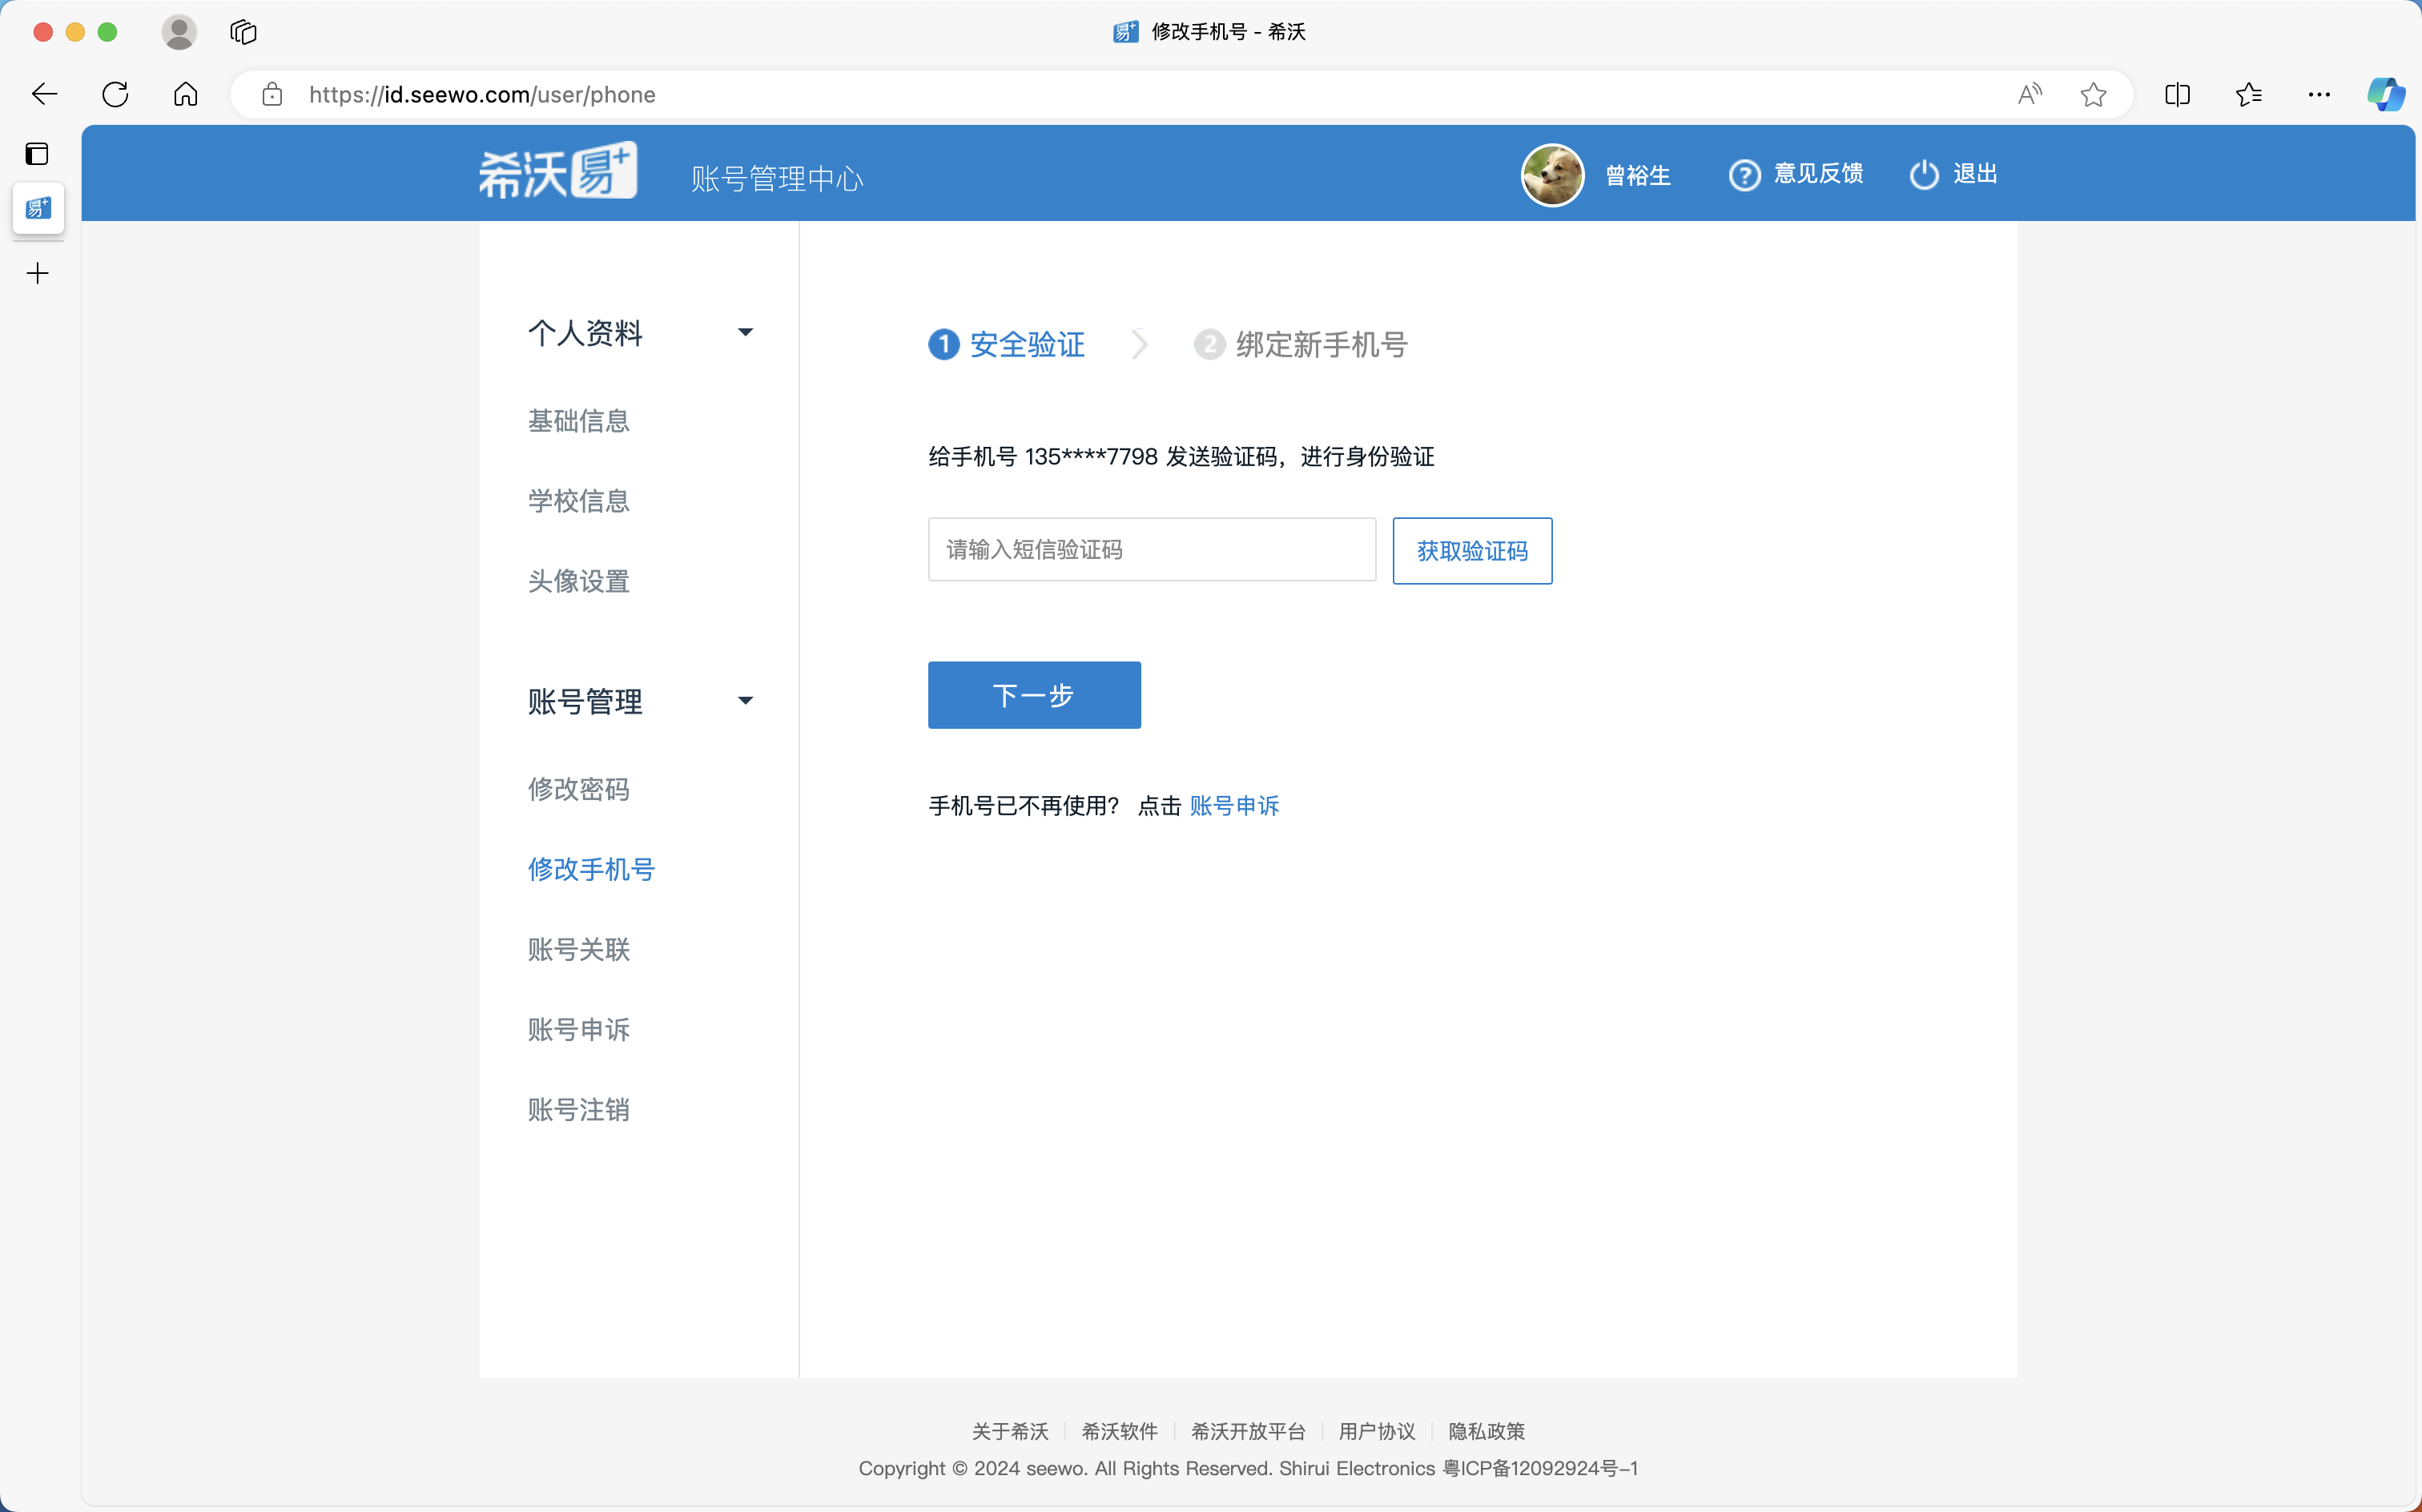Collapse the 账号管理 section arrow
2422x1512 pixels.
tap(745, 701)
